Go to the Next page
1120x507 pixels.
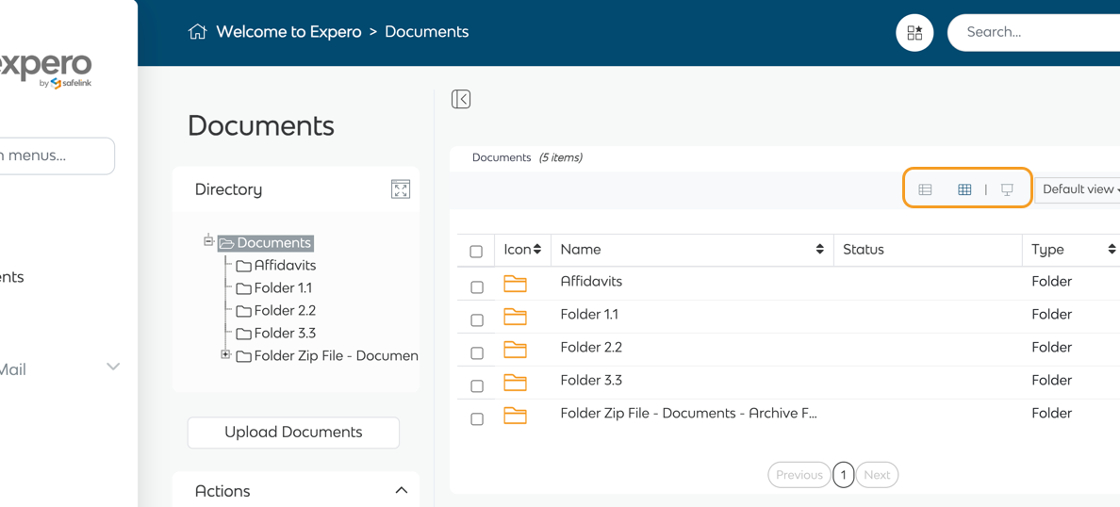pos(877,475)
